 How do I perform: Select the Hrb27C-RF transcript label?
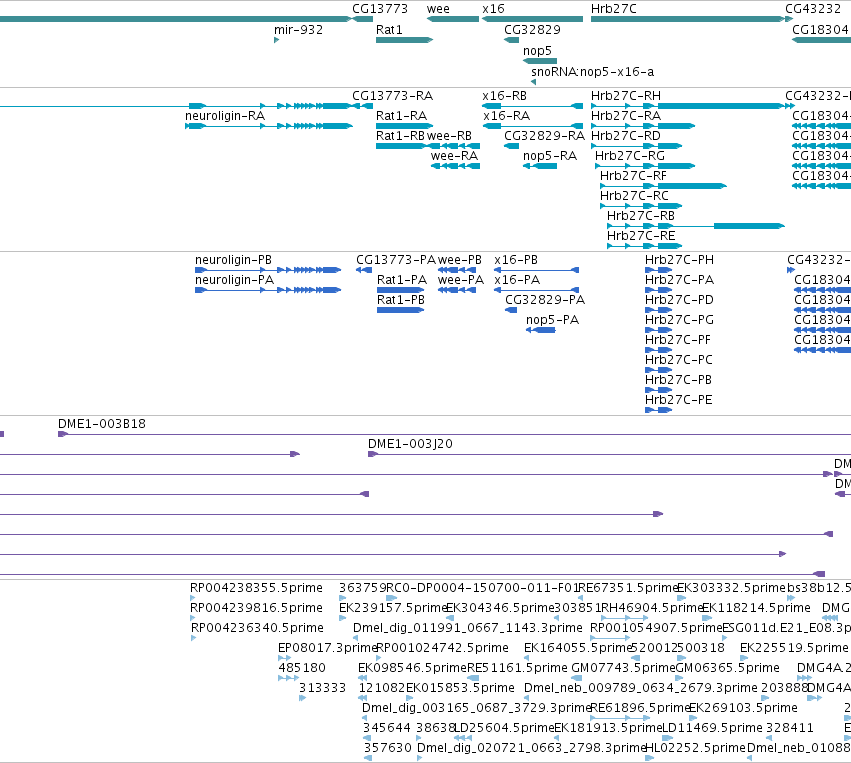(633, 176)
